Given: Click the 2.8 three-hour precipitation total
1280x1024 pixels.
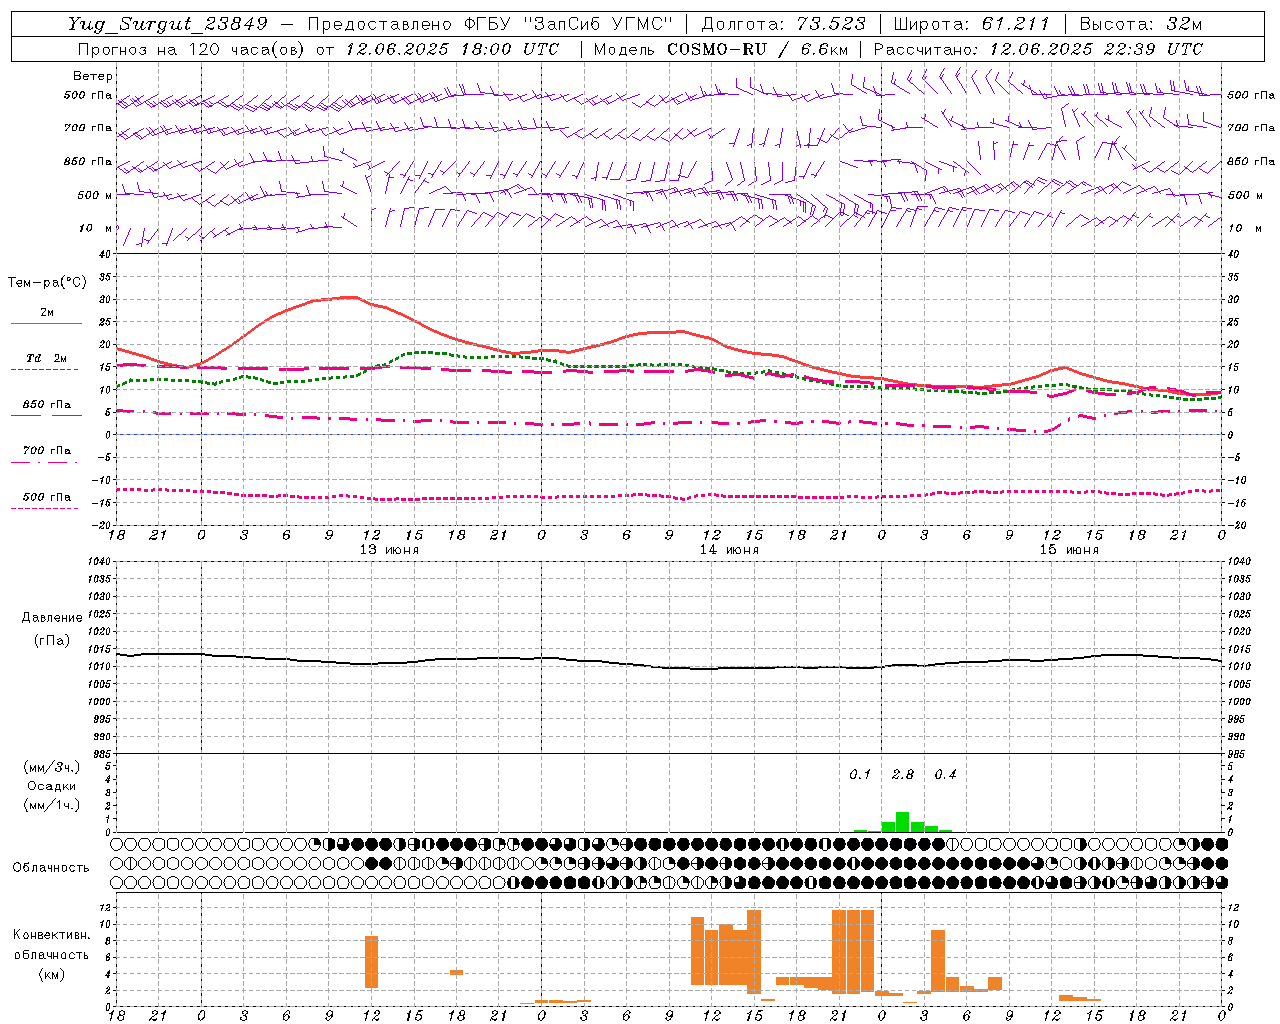Looking at the screenshot, I should pos(903,775).
